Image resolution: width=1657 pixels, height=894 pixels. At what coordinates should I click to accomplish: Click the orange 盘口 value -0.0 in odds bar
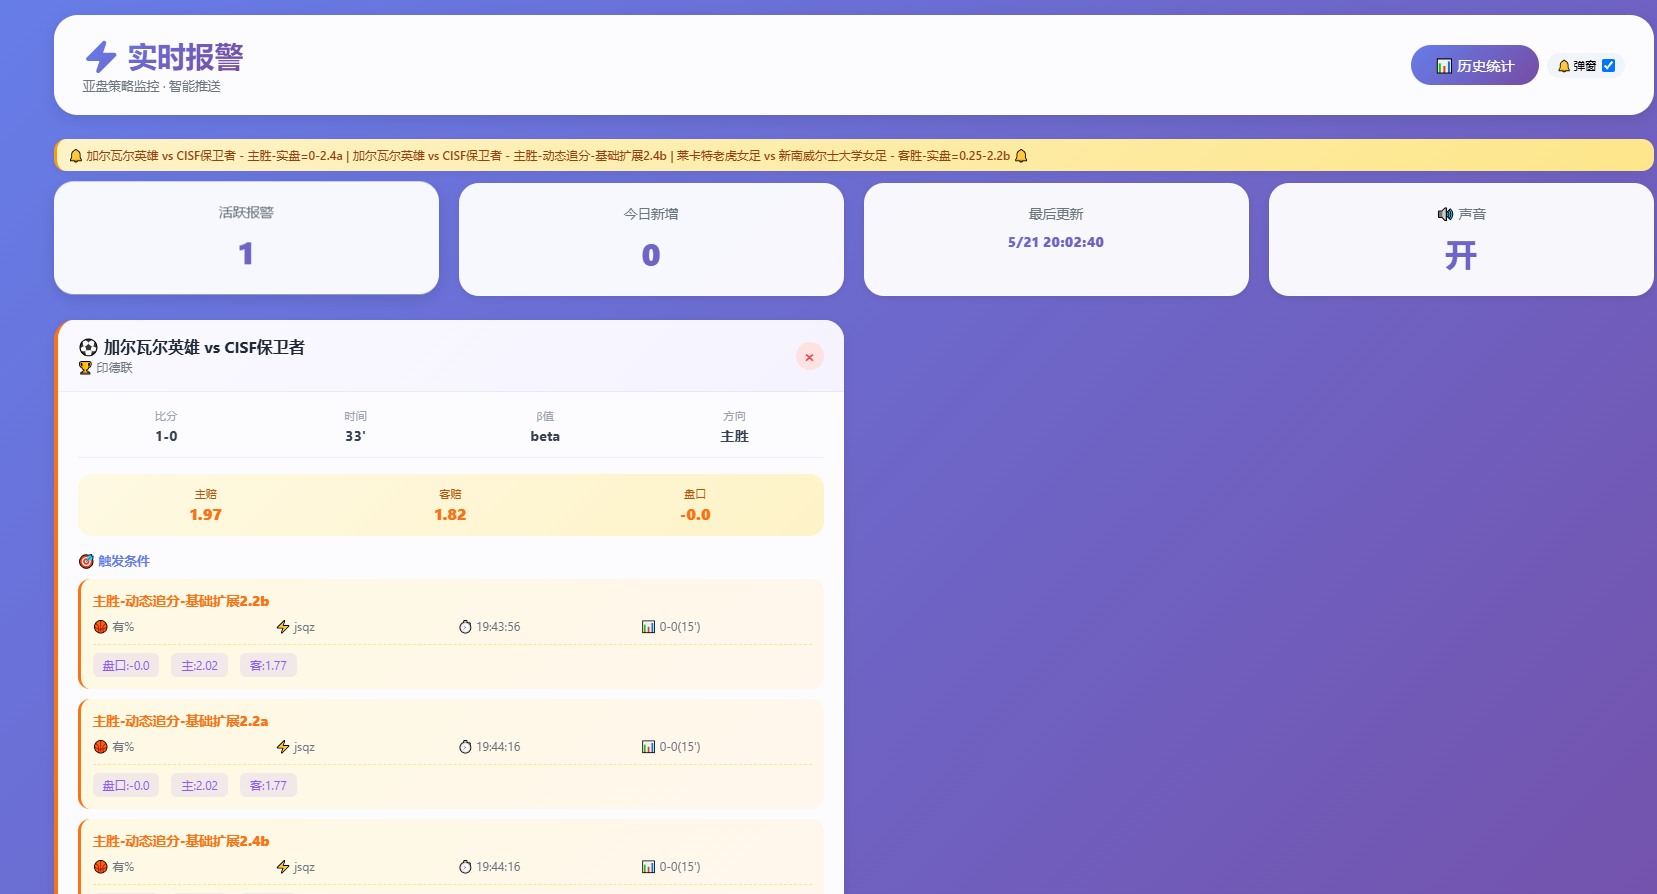tap(695, 515)
